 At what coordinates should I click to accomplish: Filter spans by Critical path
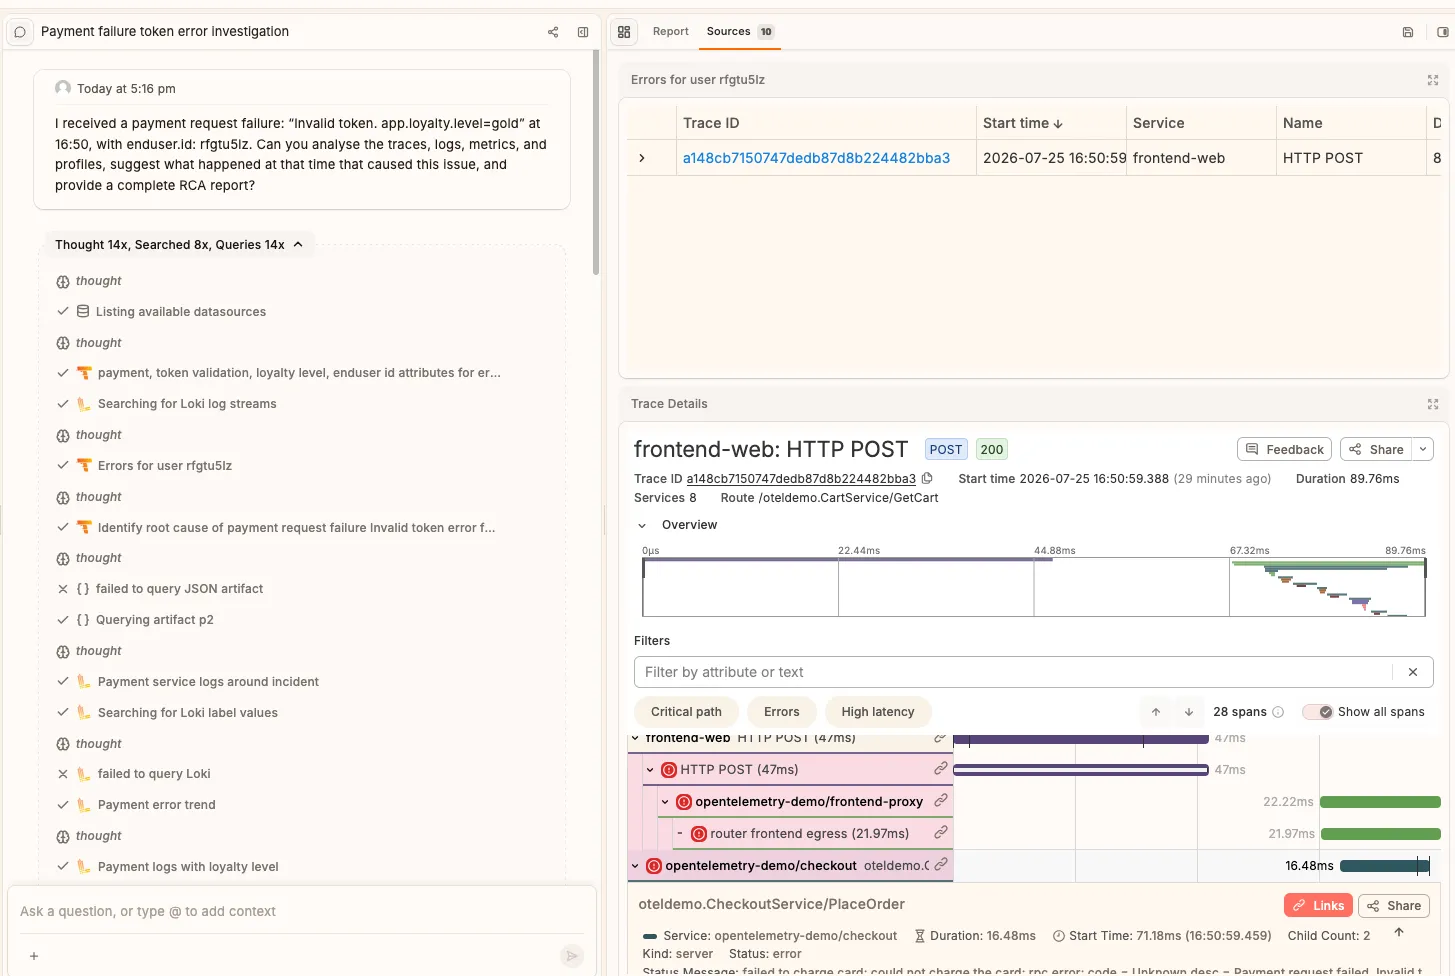pos(686,712)
